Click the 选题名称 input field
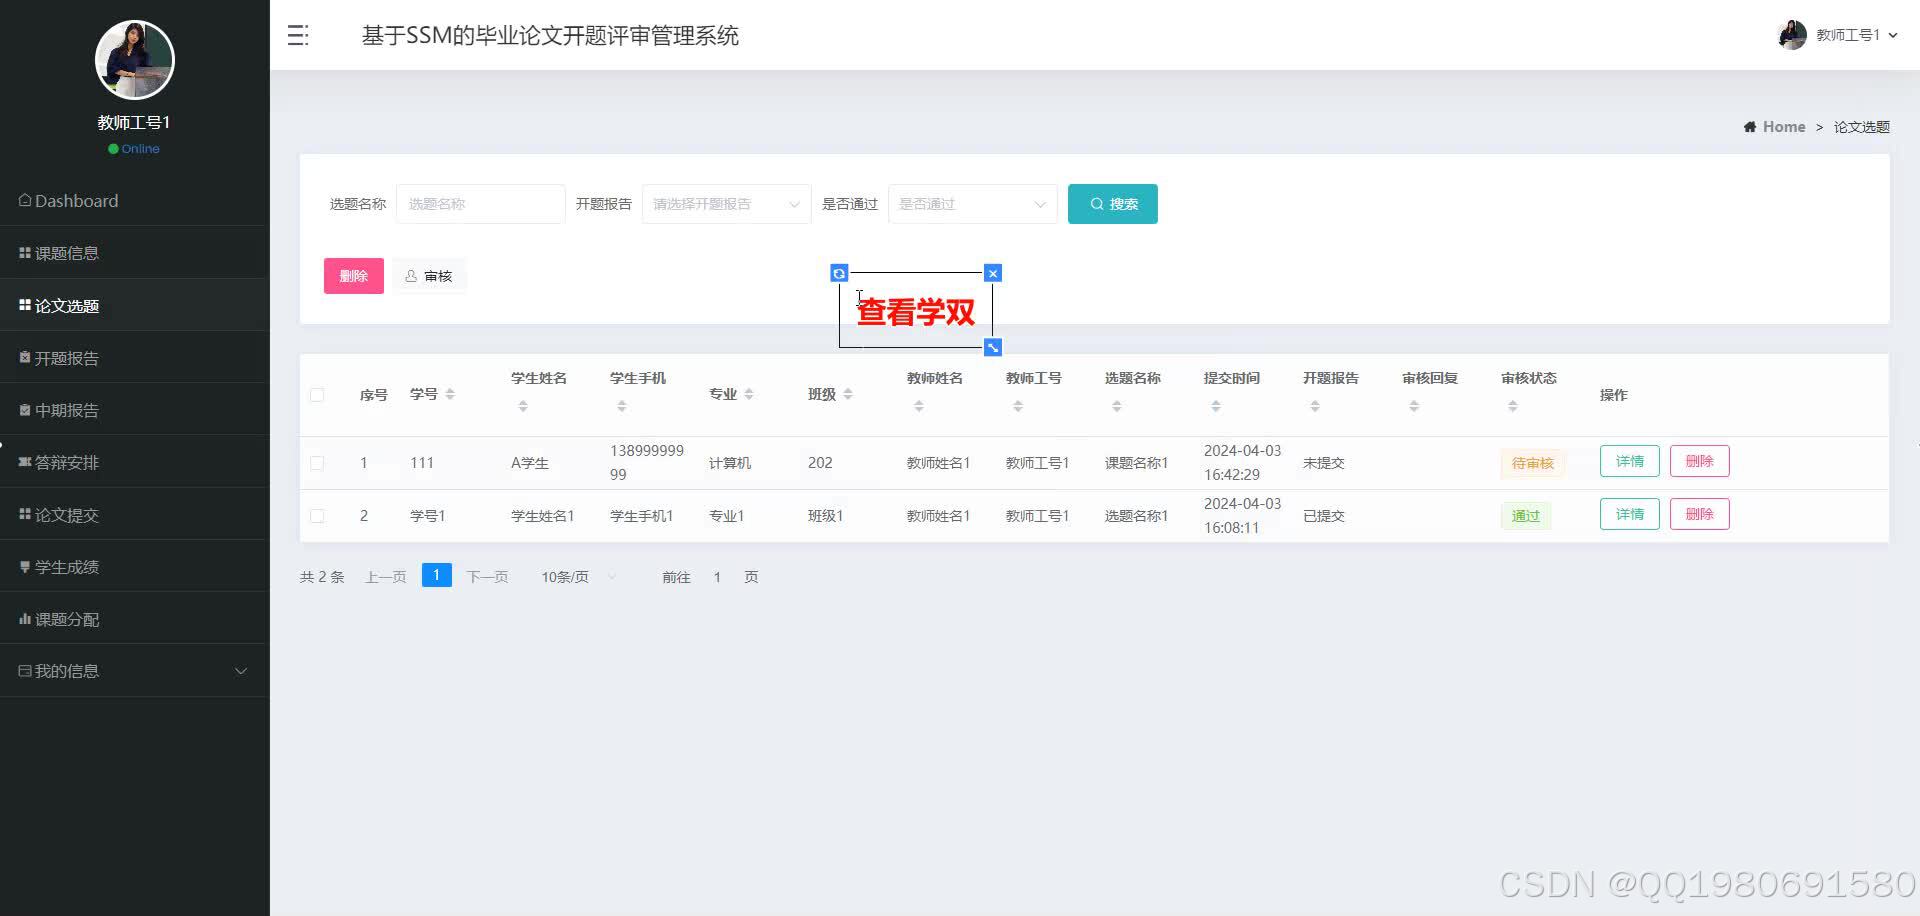The height and width of the screenshot is (916, 1920). [480, 203]
